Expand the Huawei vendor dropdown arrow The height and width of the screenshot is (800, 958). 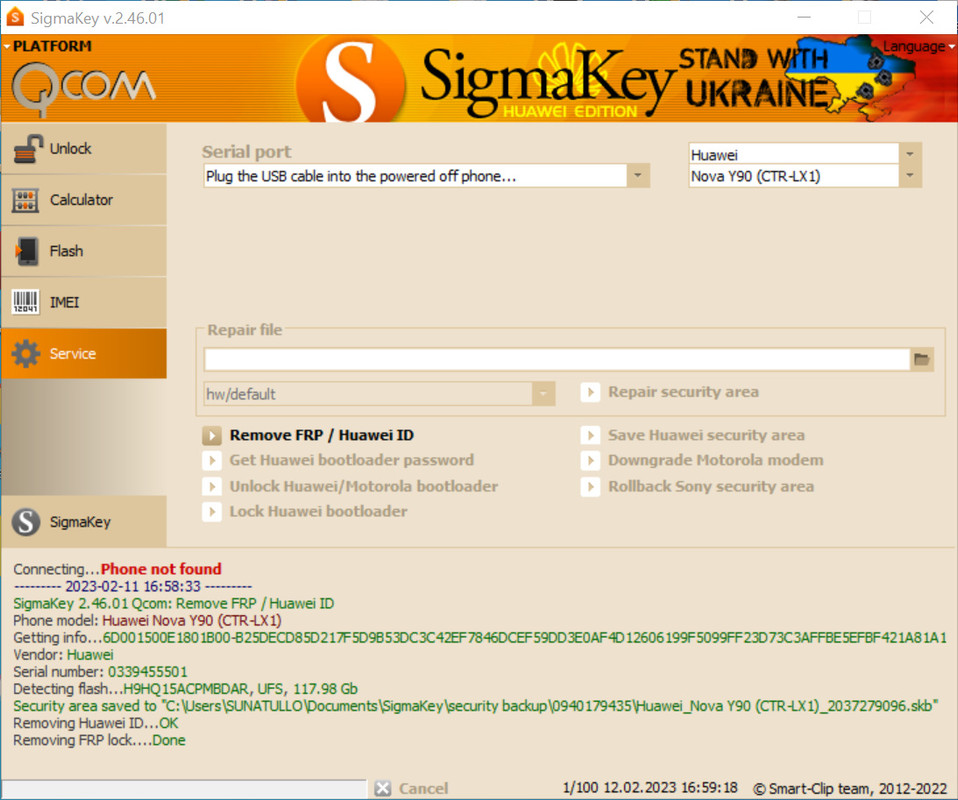(910, 154)
